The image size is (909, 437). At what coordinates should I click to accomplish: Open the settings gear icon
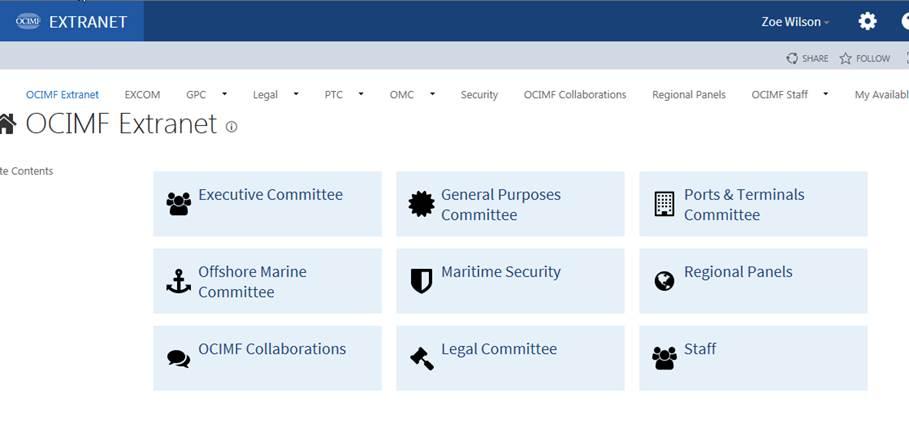867,21
